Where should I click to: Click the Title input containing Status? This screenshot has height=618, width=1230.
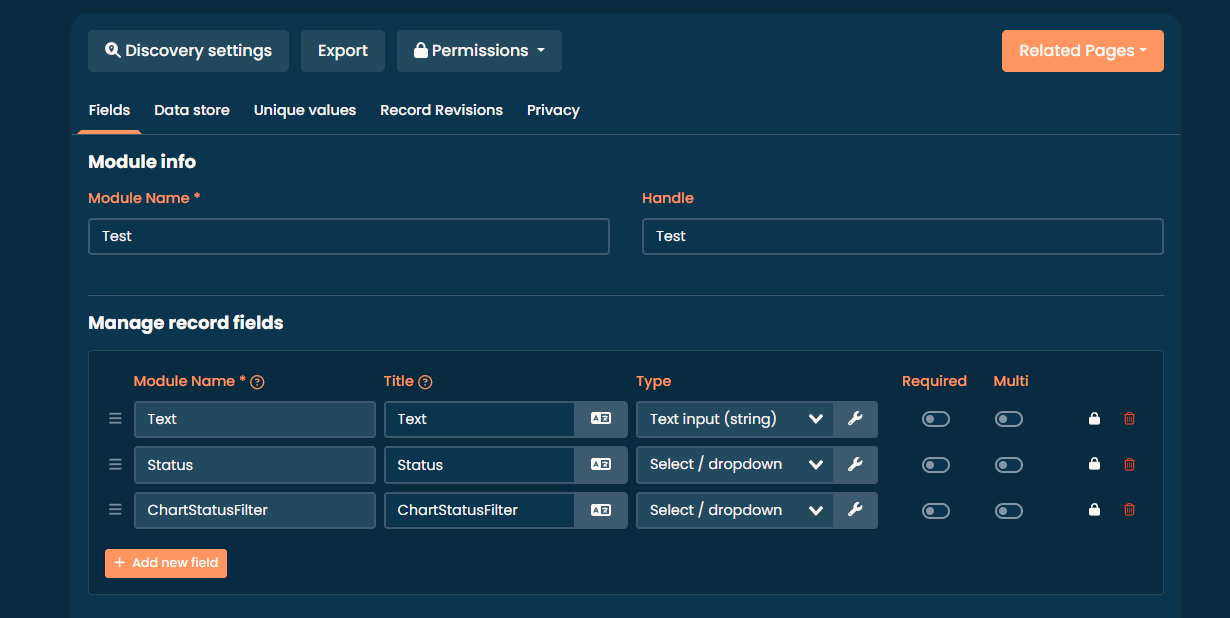pos(480,464)
